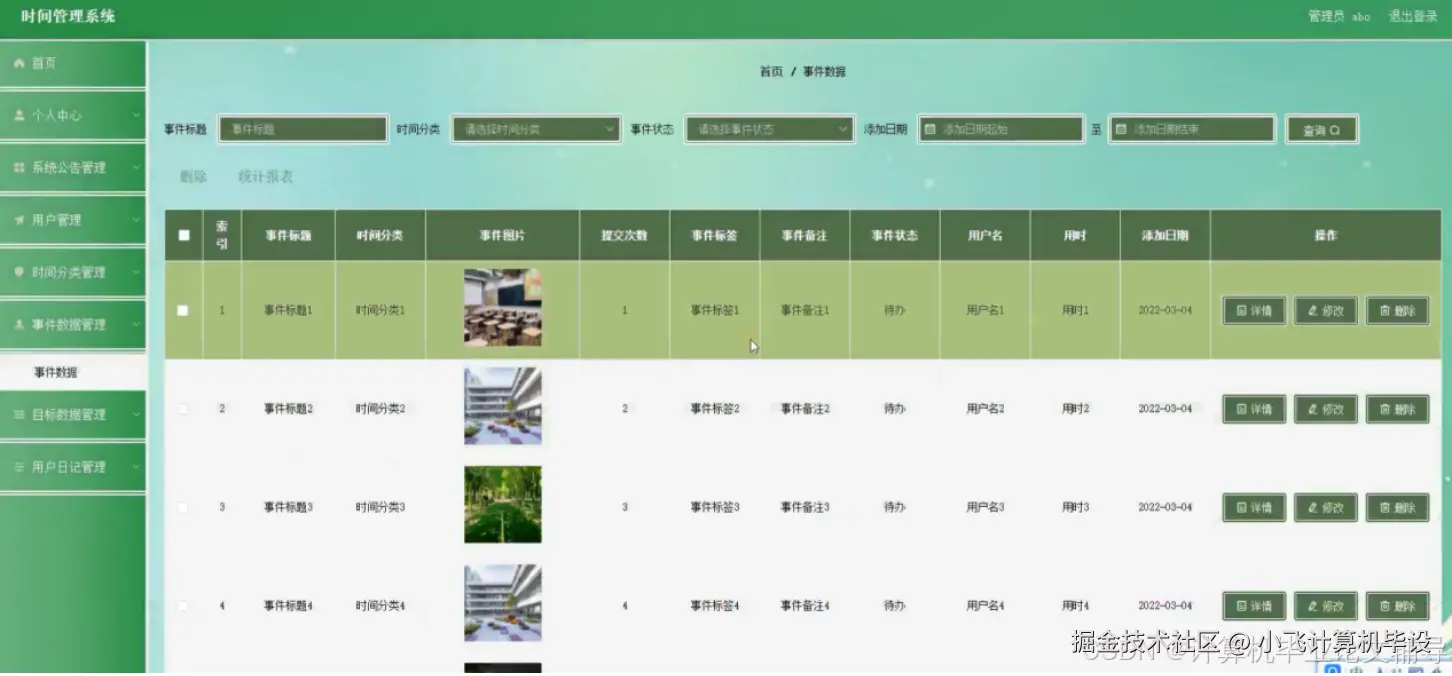
Task: Collapse 事件数据管理 using its chevron
Action: [136, 324]
